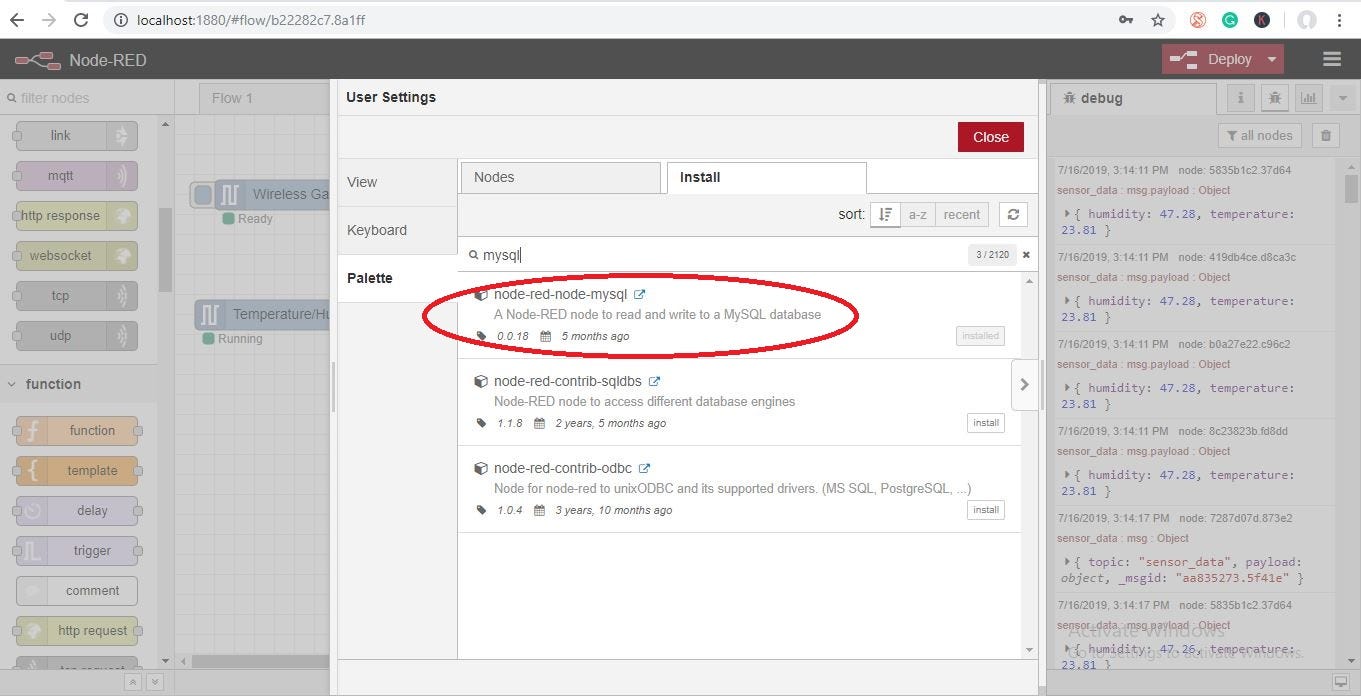1361x696 pixels.
Task: Select the function palette node
Action: (77, 431)
